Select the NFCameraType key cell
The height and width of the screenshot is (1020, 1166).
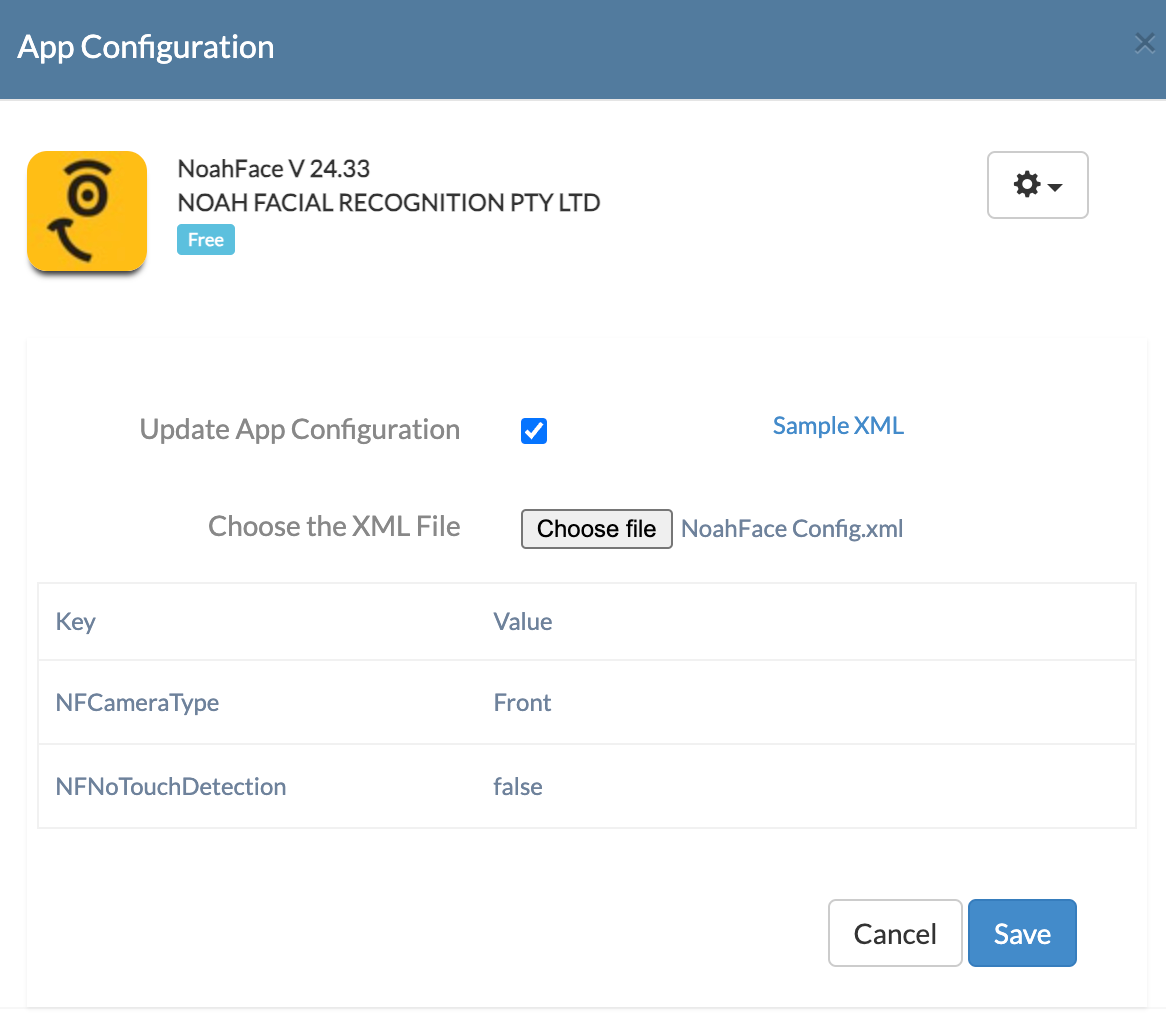[257, 703]
